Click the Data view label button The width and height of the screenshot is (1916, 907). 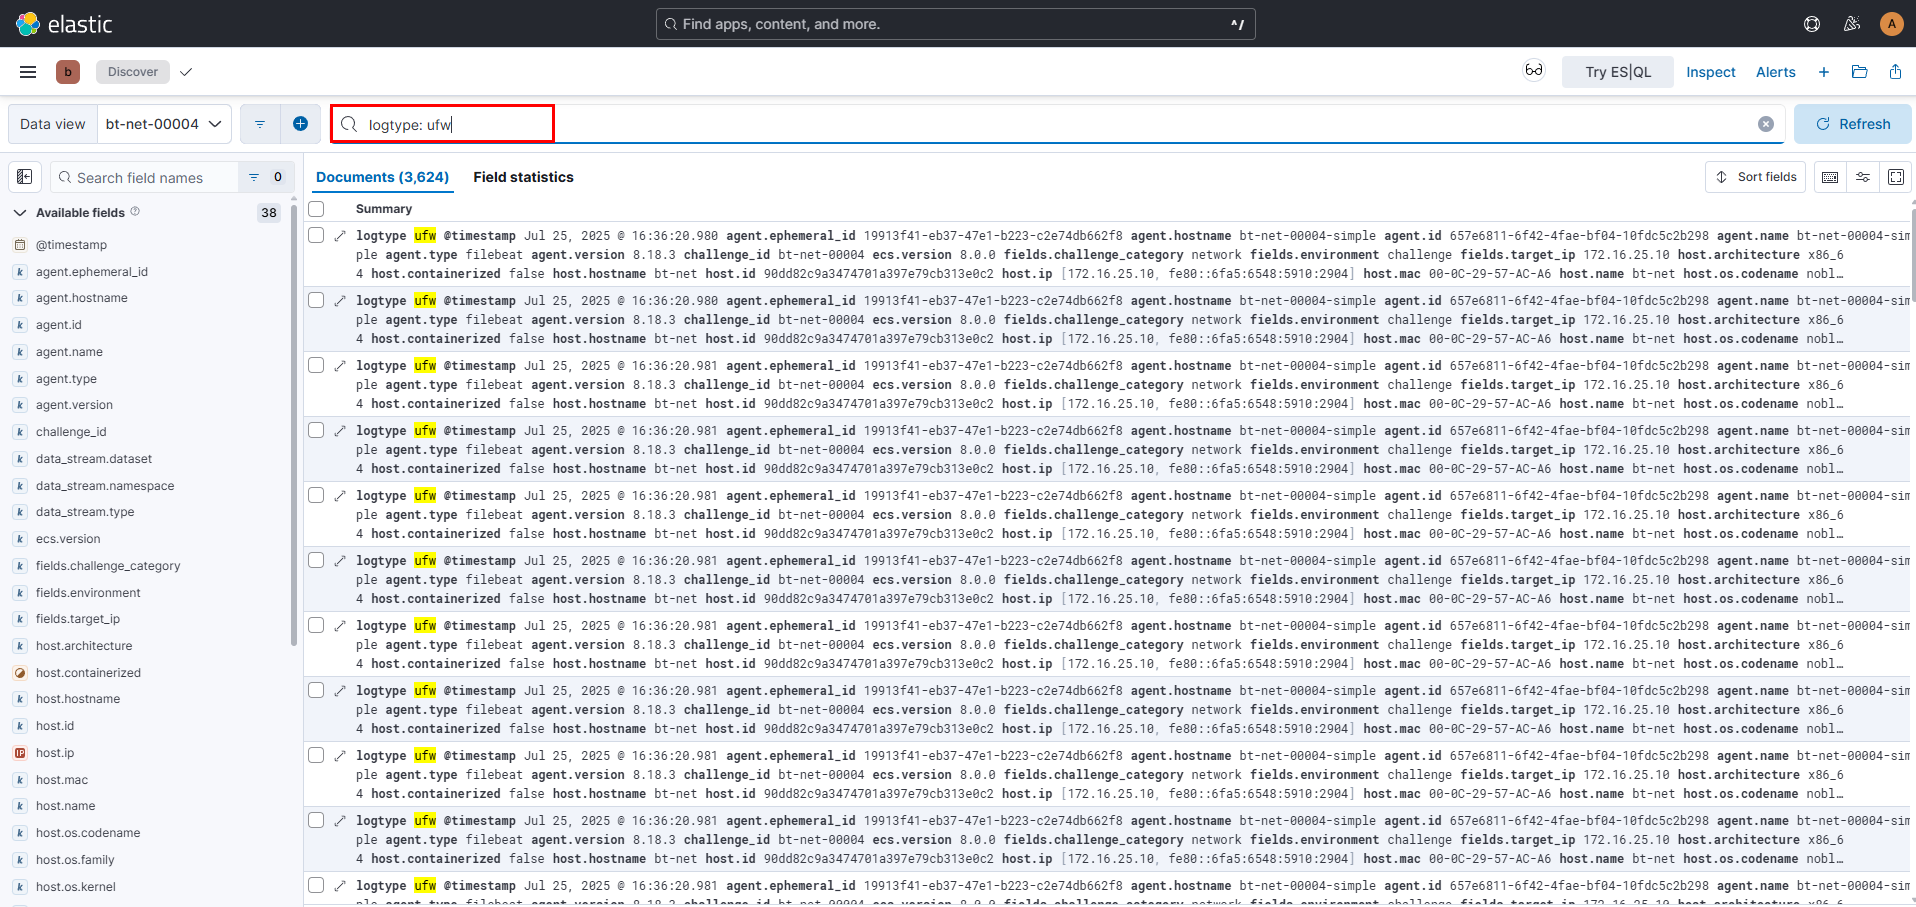[53, 124]
